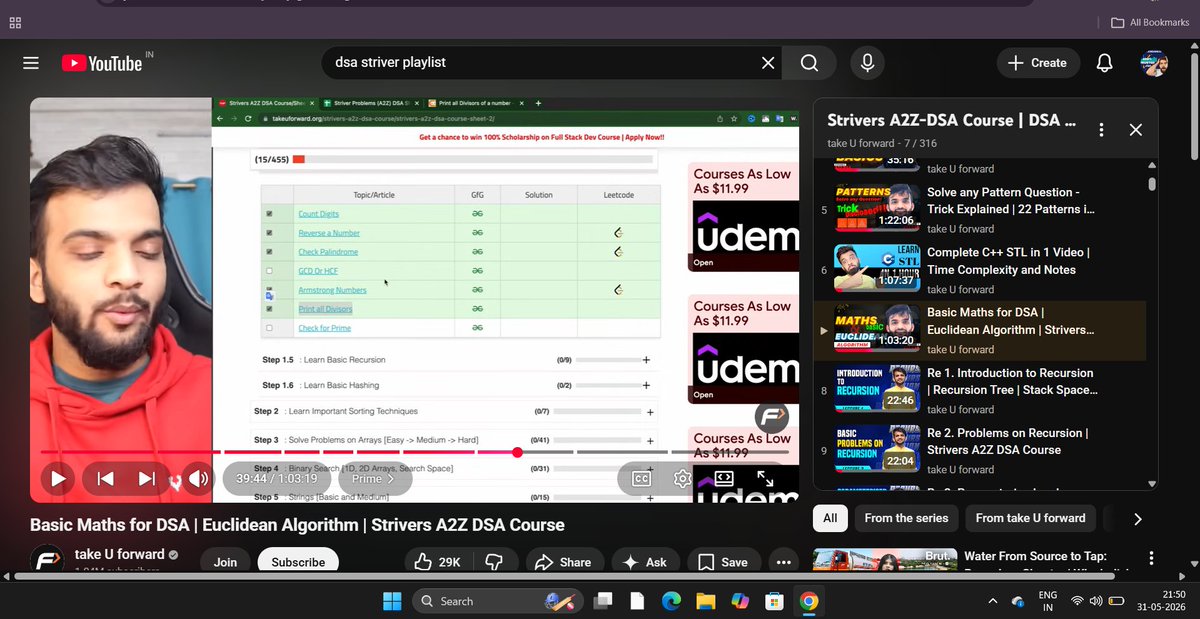Open options for Water From Source video
1200x619 pixels.
coord(1151,558)
